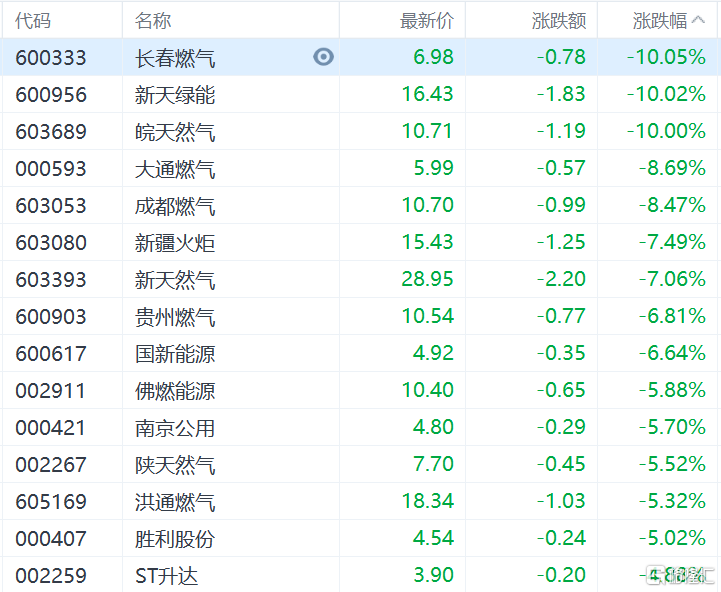Image resolution: width=721 pixels, height=592 pixels.
Task: Toggle sort arrow on 涨跌幅 column
Action: tap(698, 20)
